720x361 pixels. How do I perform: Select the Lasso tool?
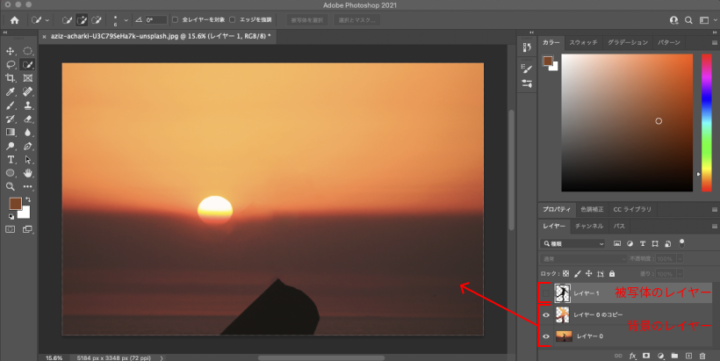point(10,65)
